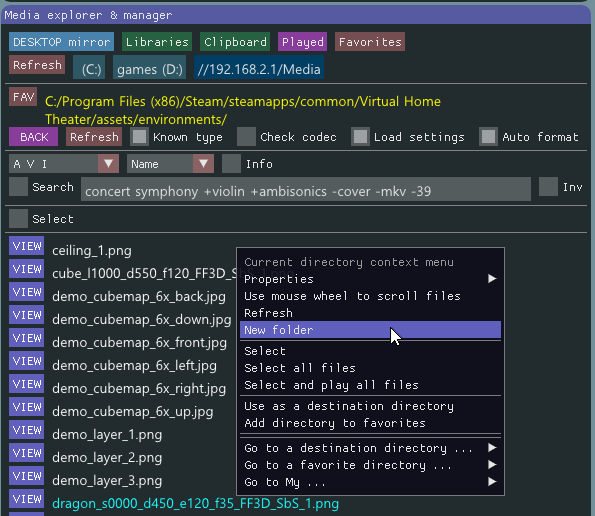Open the games (D:) drive
595x516 pixels.
click(x=150, y=68)
